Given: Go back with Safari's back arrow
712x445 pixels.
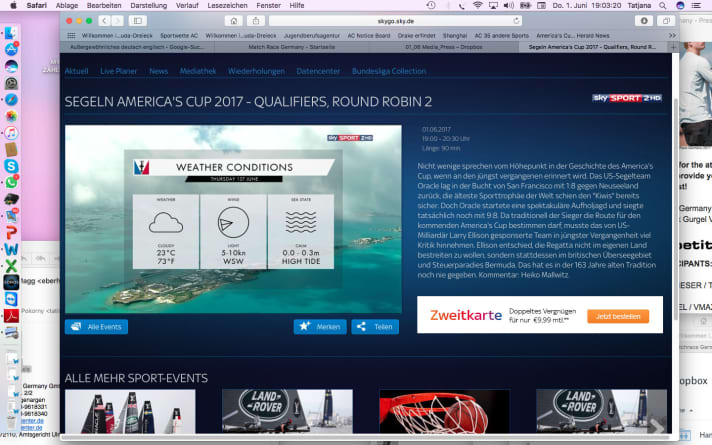Looking at the screenshot, I should pyautogui.click(x=104, y=21).
